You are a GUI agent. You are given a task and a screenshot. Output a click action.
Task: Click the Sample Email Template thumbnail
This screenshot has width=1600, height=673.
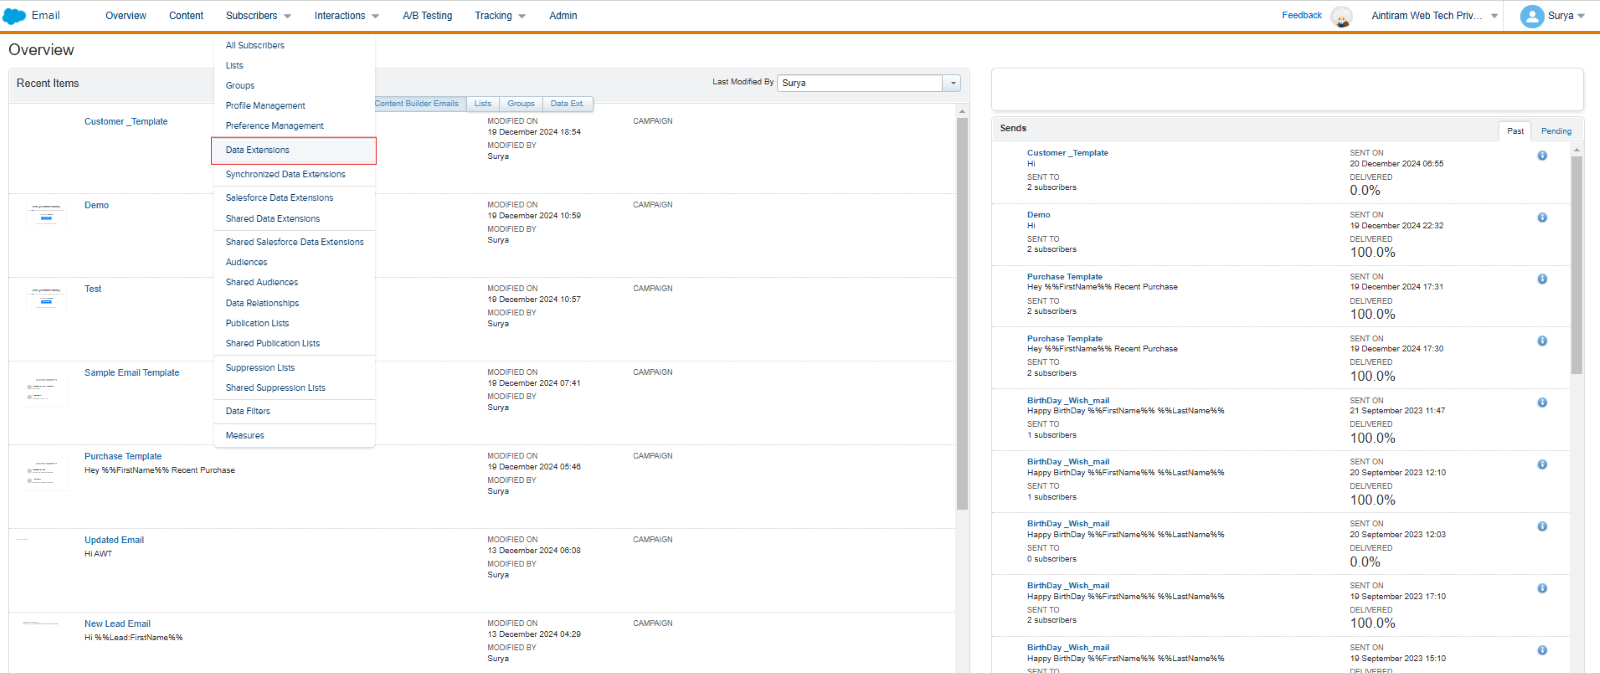tap(46, 389)
